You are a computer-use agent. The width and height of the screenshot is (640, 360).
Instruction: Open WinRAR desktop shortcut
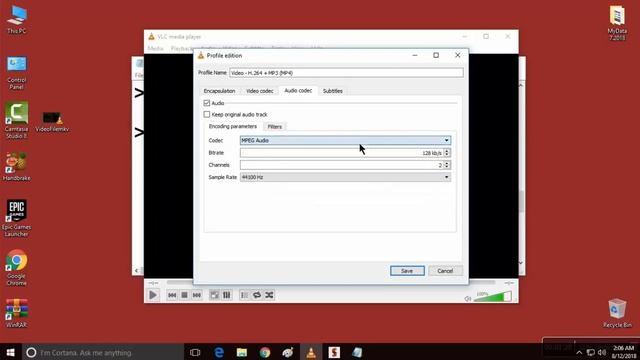[17, 313]
